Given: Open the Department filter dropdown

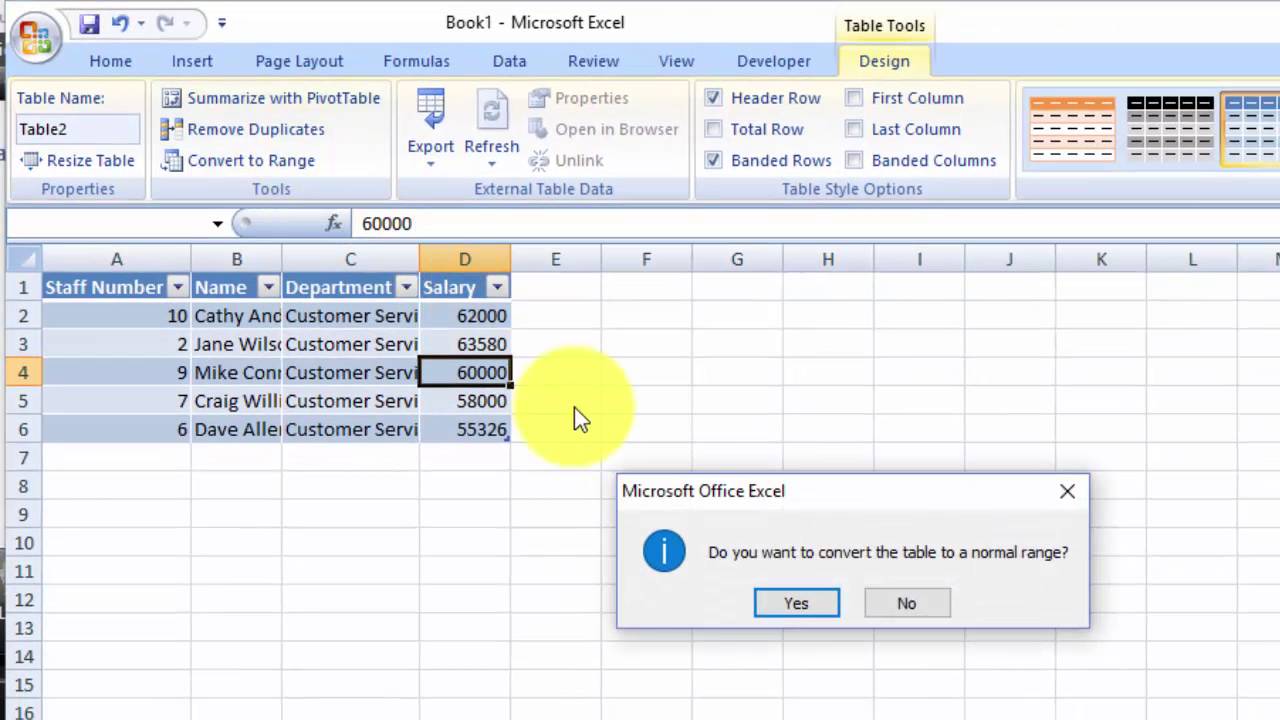Looking at the screenshot, I should click(x=406, y=288).
